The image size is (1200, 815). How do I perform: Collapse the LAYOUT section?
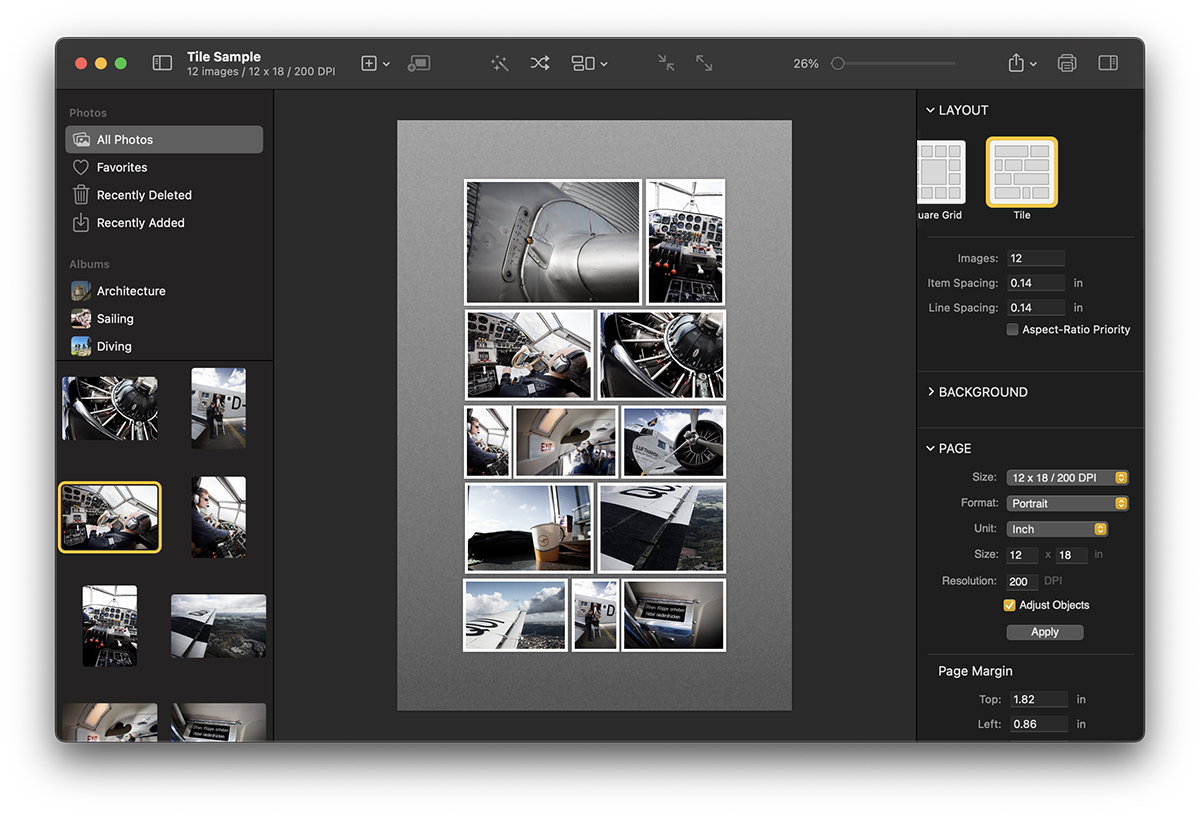(930, 110)
